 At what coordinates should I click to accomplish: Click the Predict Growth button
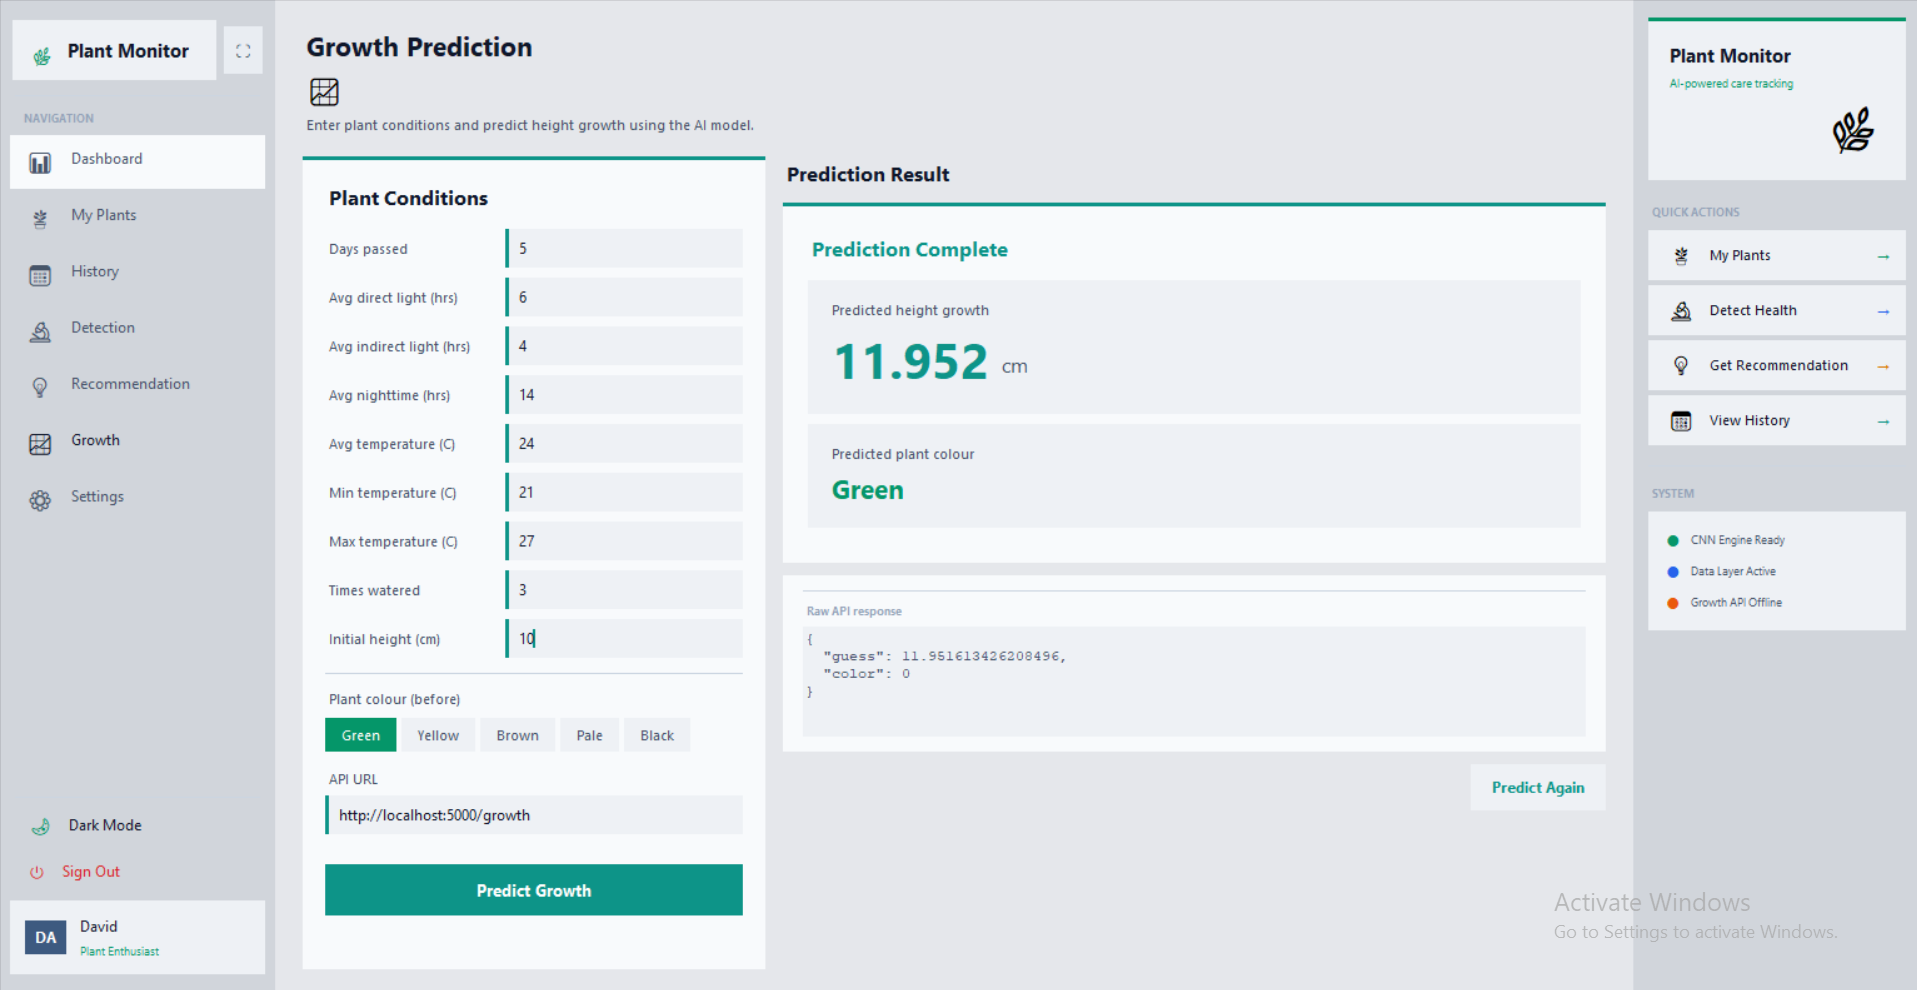point(533,890)
